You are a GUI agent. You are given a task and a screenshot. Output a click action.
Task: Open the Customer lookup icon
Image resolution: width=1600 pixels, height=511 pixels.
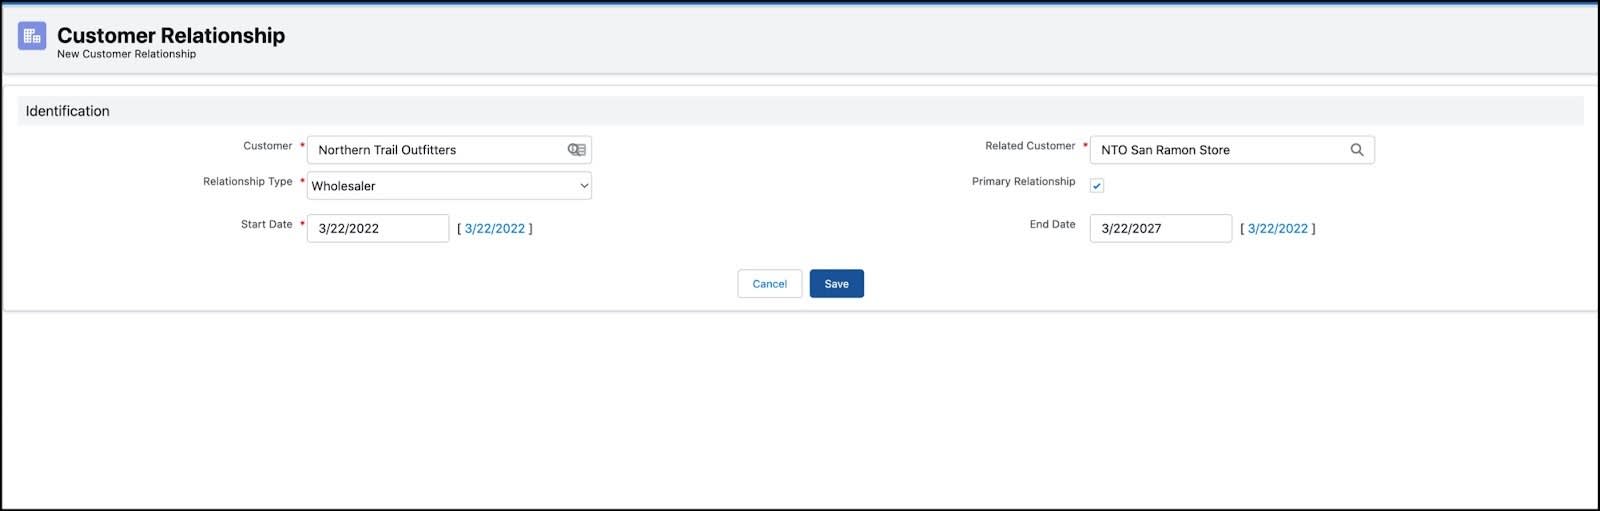[x=577, y=150]
